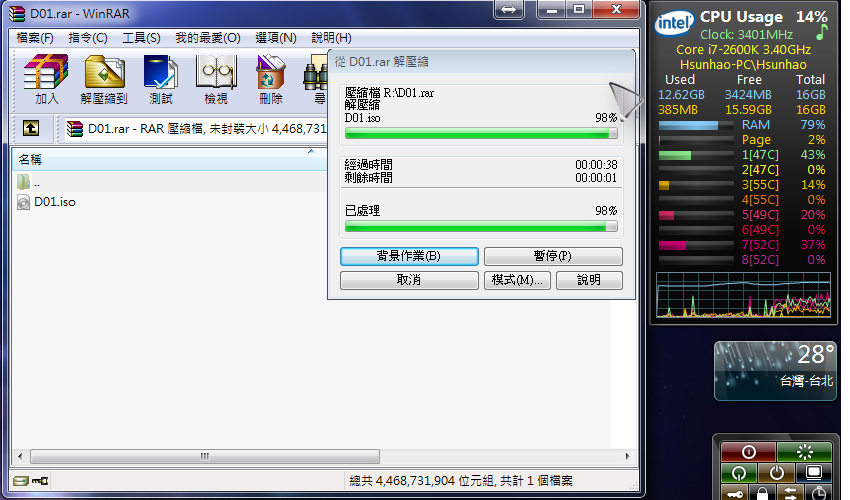Click the 背景作業(B) background button
This screenshot has height=500, width=850.
point(408,256)
